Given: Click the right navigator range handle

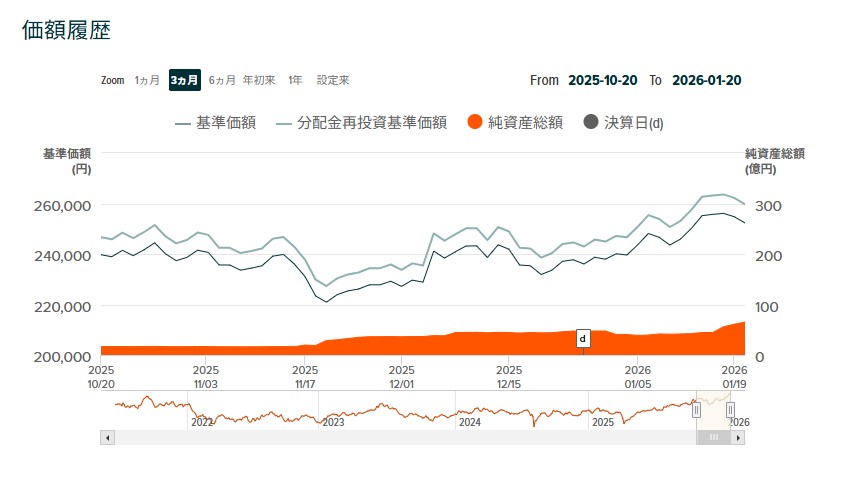Looking at the screenshot, I should [730, 409].
